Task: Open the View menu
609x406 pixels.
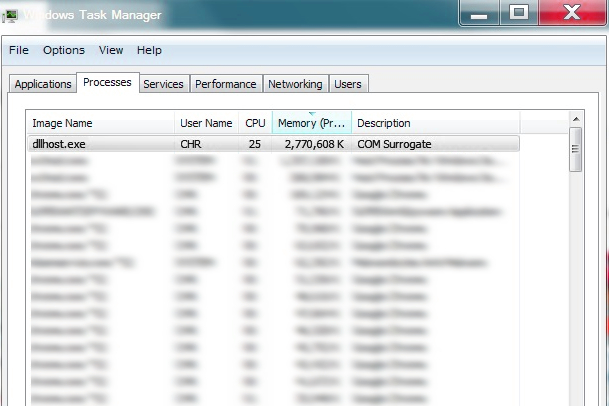Action: point(111,50)
